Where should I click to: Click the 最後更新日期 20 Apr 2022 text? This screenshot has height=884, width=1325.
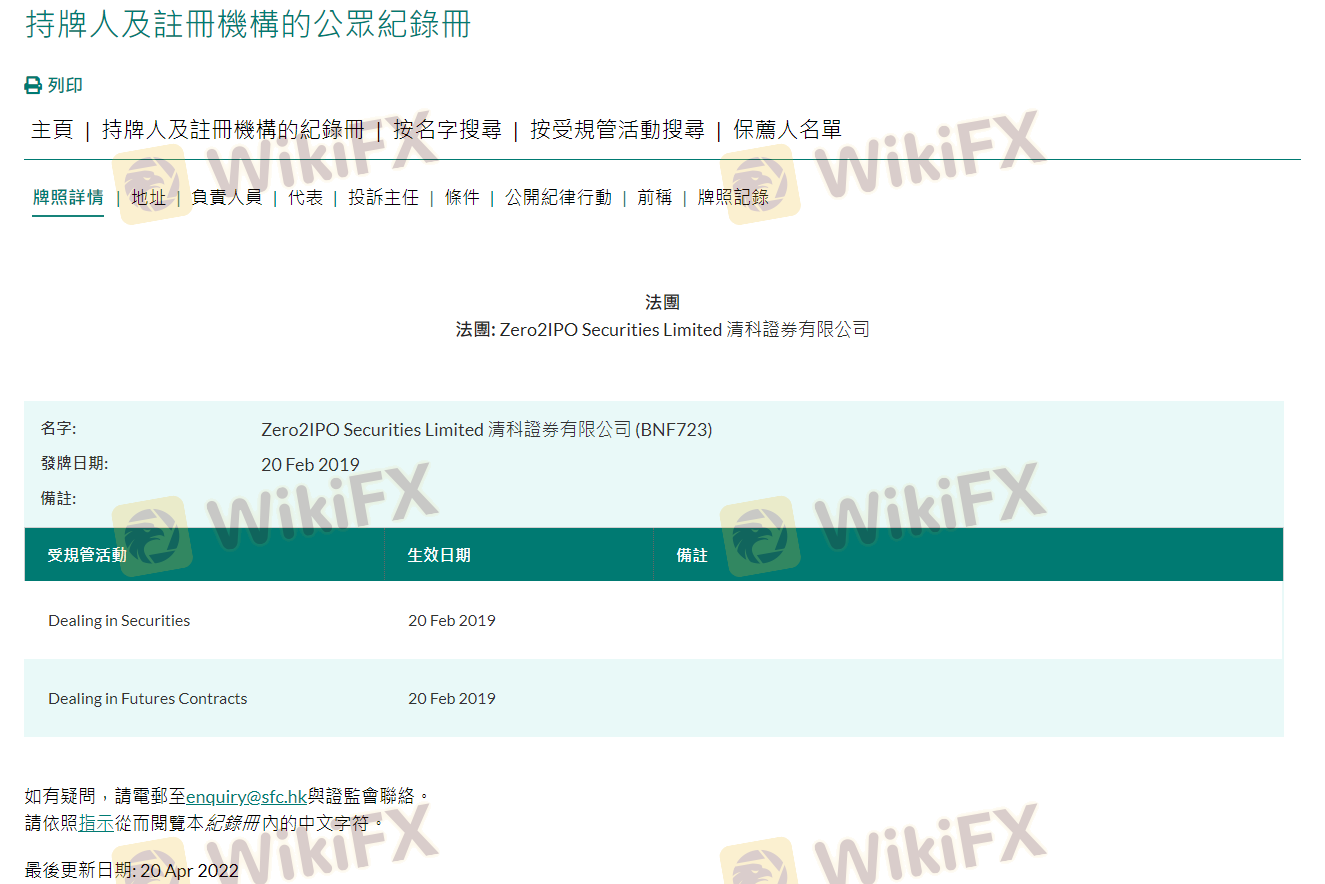(x=132, y=871)
